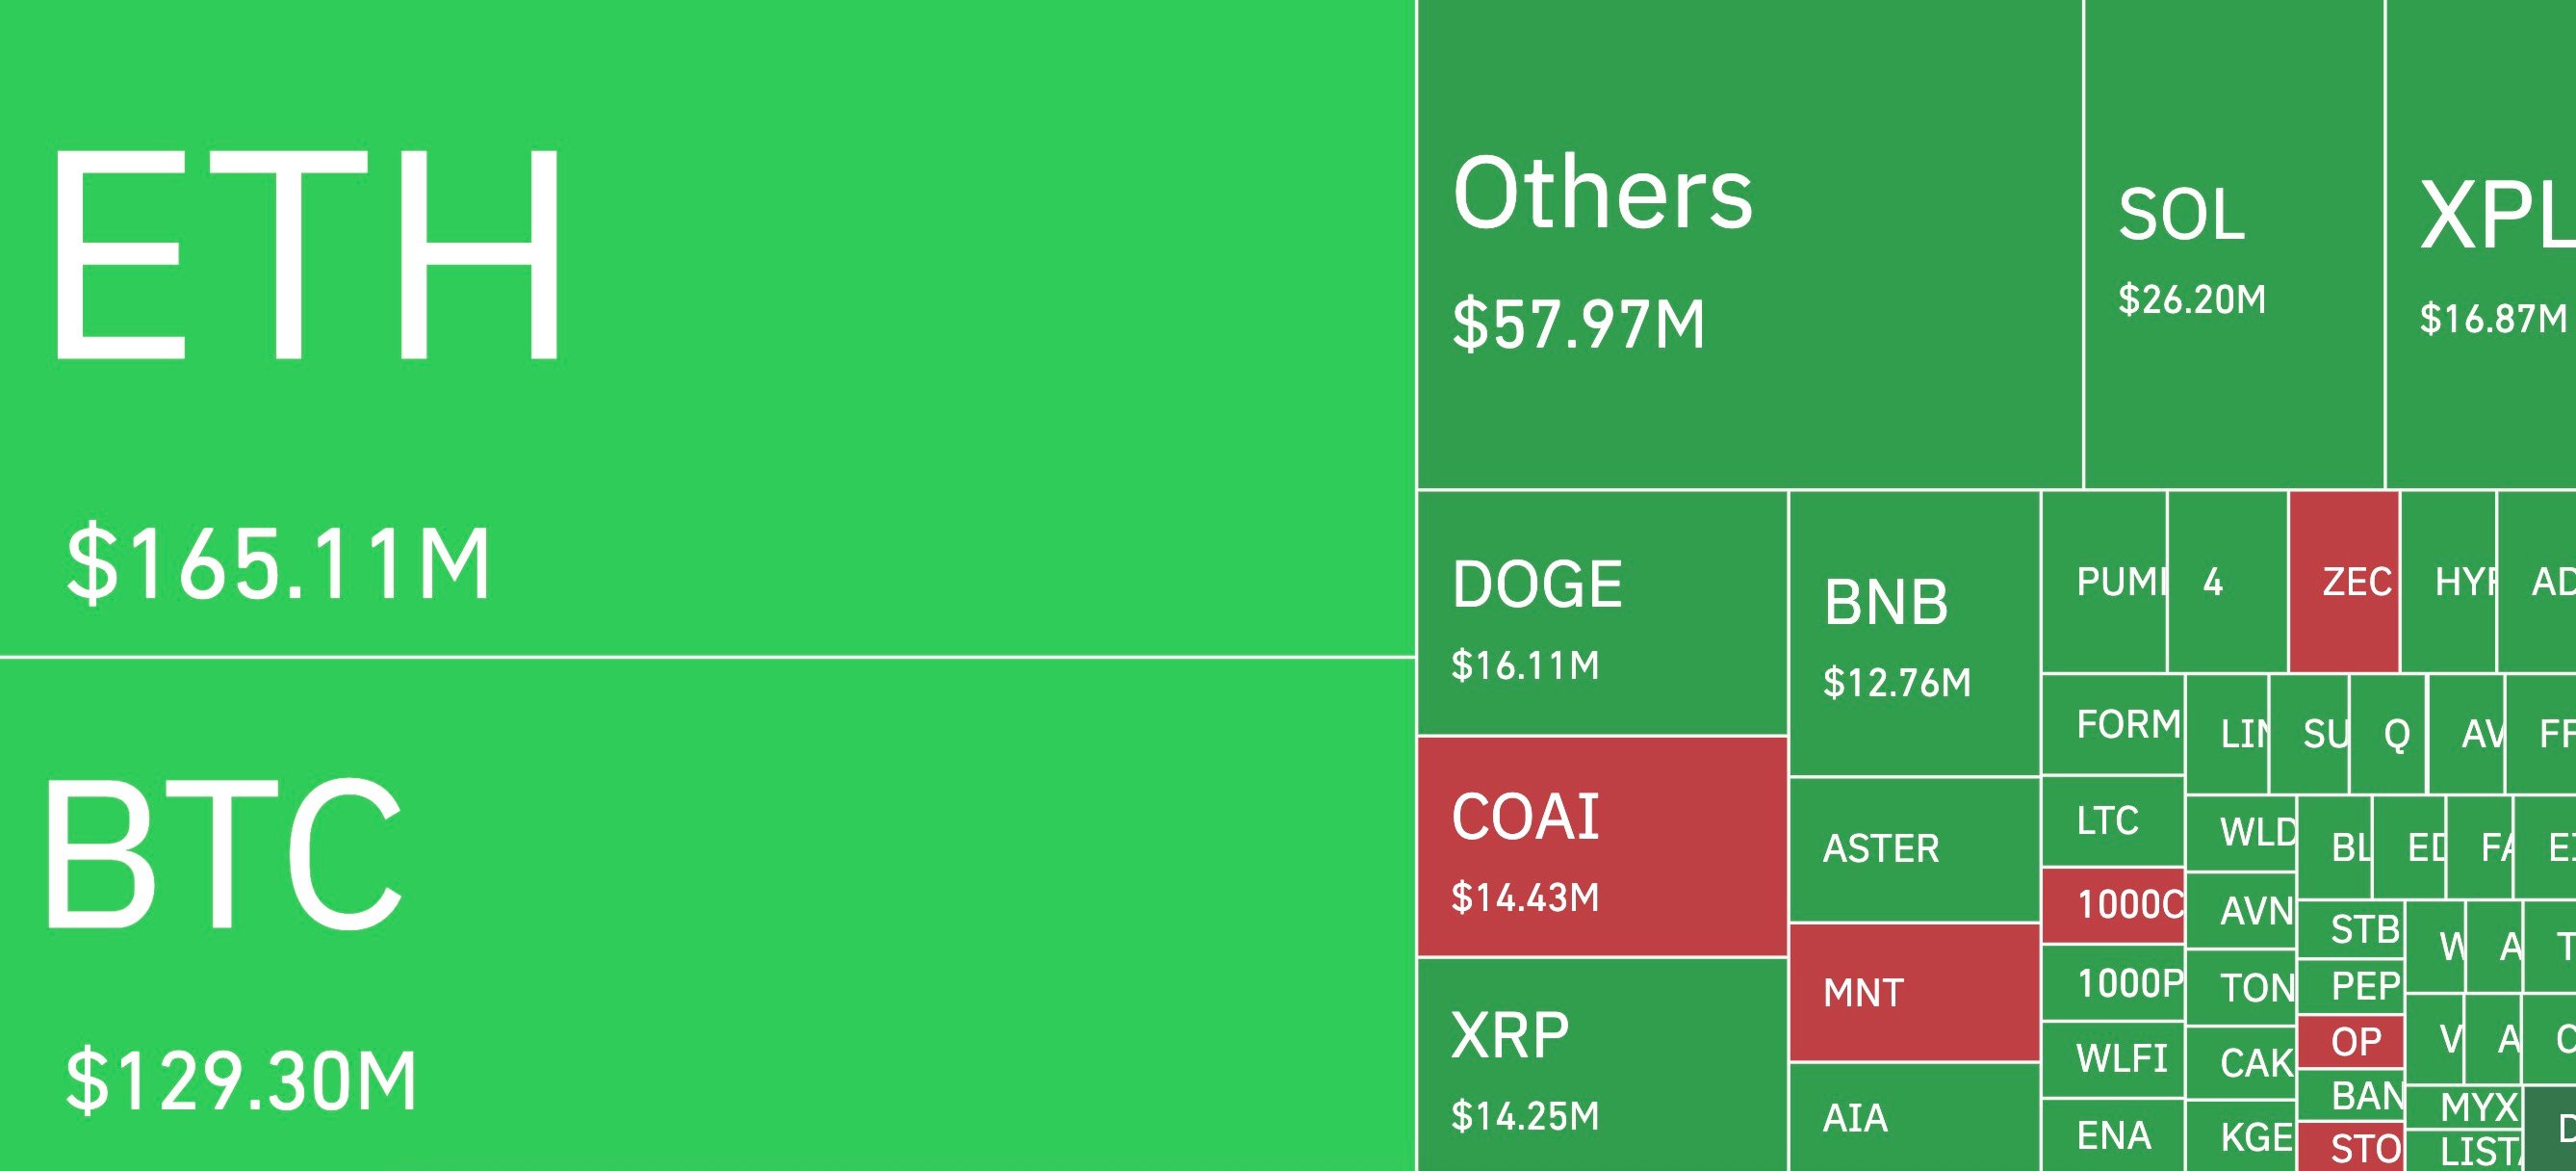2576x1171 pixels.
Task: Open the BNB $12.76M cell
Action: [x=1914, y=633]
